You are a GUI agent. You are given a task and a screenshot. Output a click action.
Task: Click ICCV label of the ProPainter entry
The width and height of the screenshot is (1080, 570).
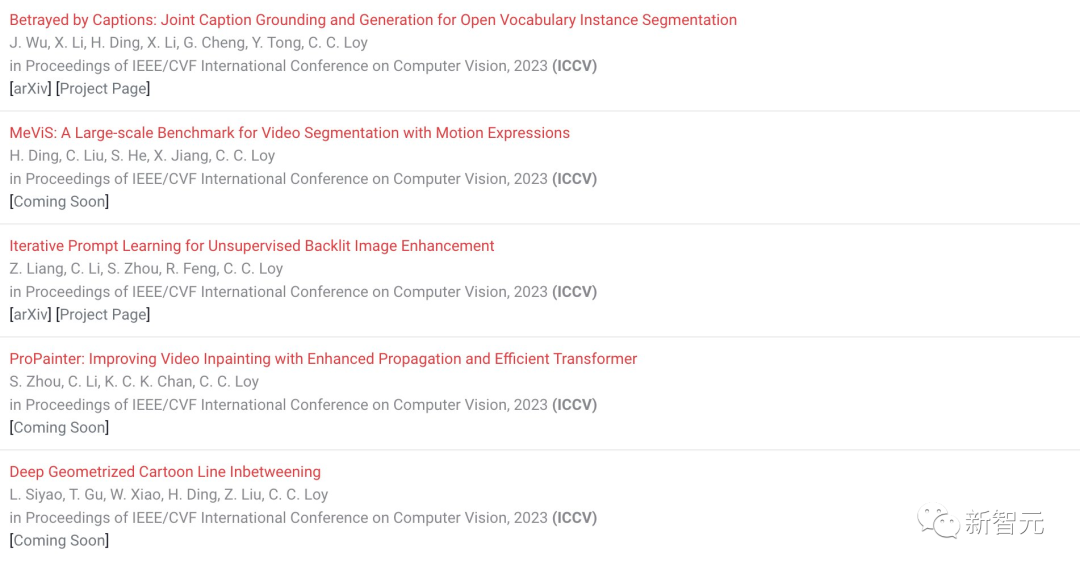coord(574,404)
